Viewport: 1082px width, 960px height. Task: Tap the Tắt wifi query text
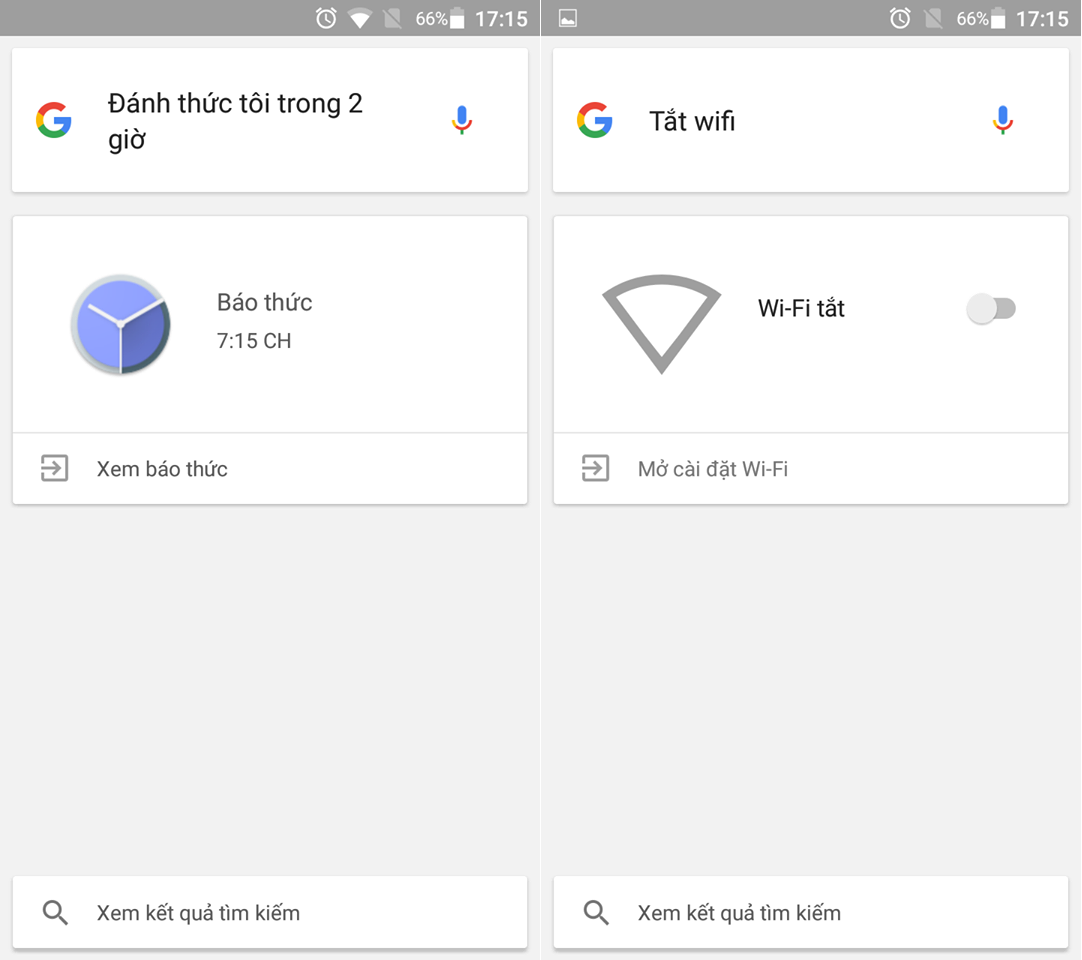click(x=691, y=120)
